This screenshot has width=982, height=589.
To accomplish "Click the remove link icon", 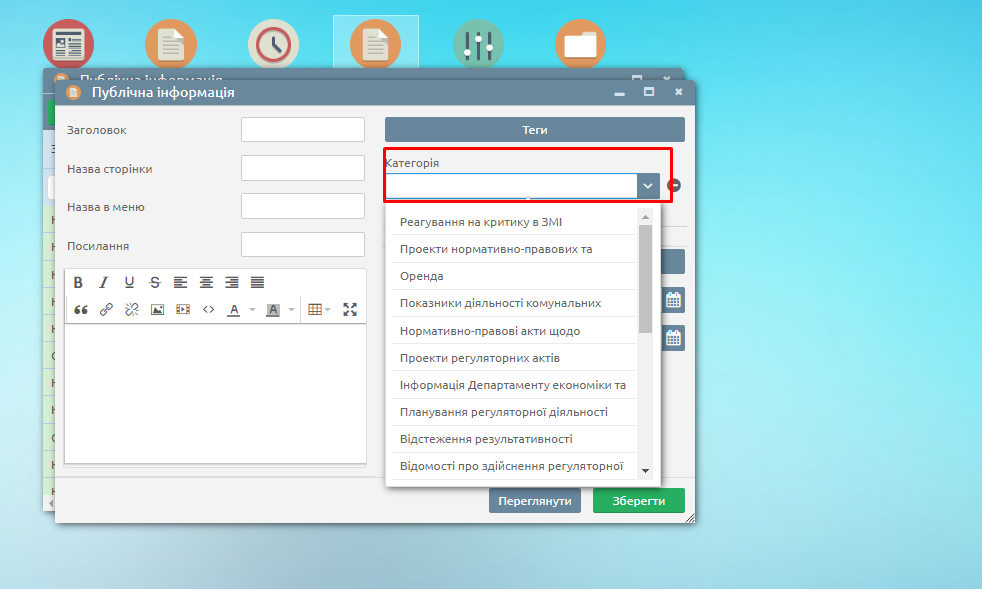I will coord(131,310).
